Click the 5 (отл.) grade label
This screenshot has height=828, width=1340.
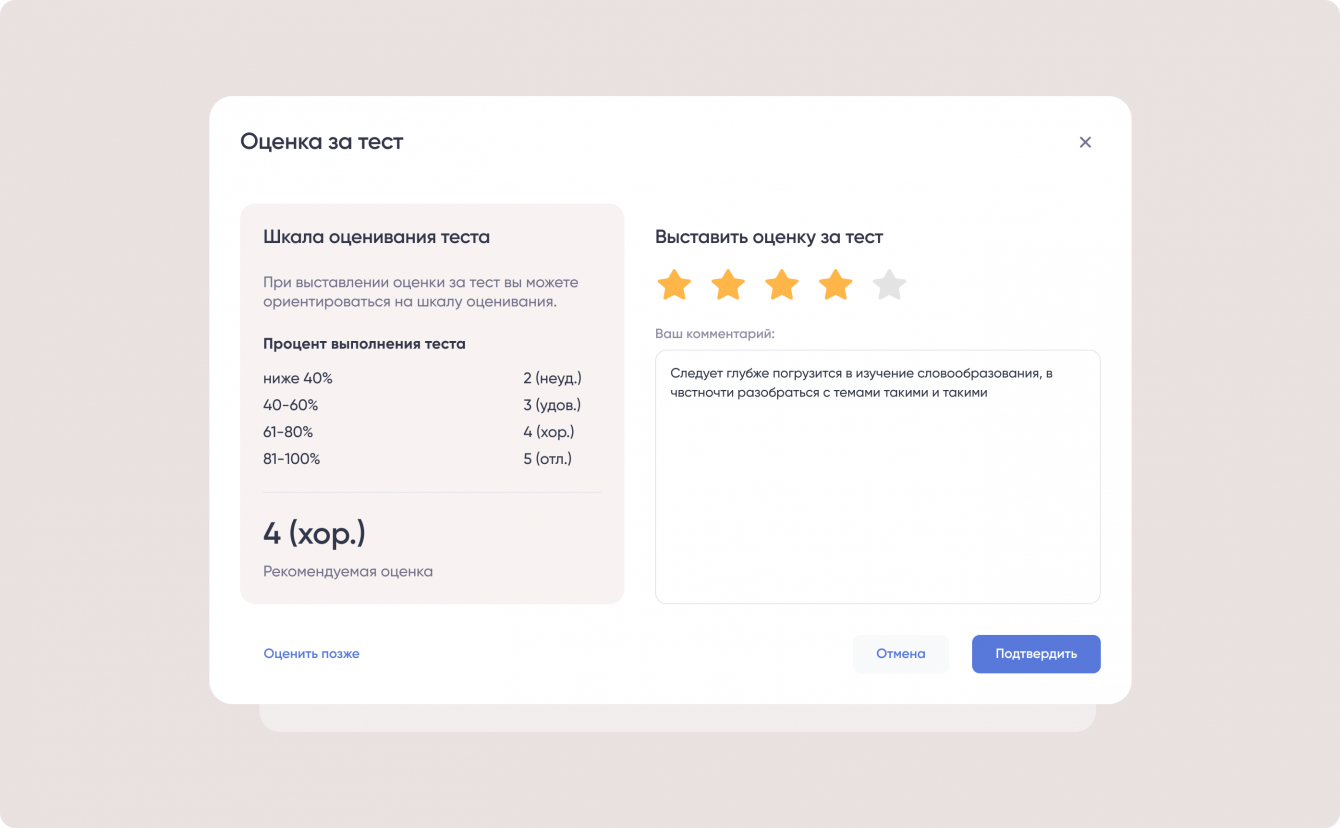pos(548,460)
